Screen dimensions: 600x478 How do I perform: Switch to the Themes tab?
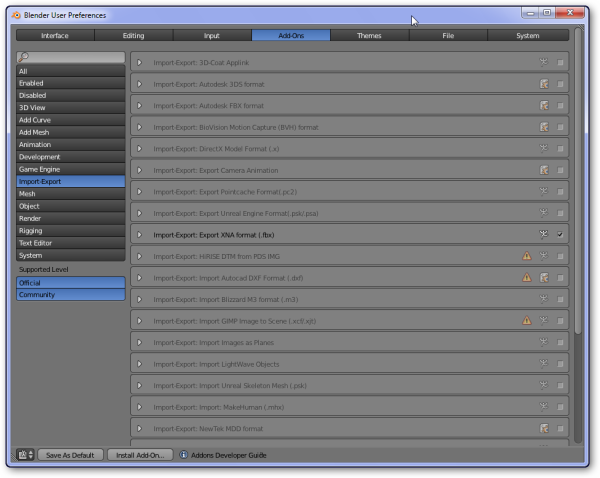(x=369, y=35)
